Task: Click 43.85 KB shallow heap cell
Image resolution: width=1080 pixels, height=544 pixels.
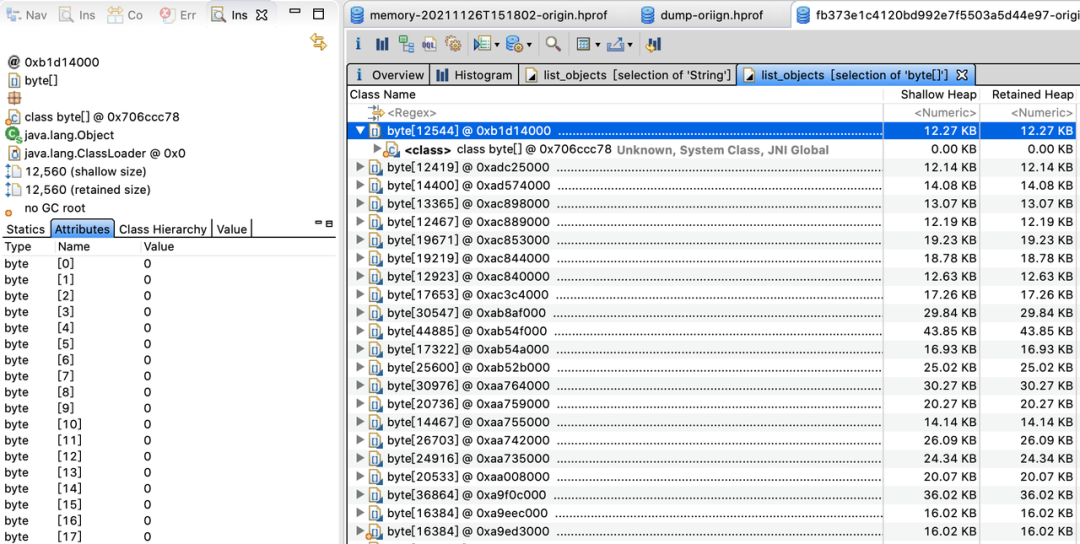Action: pos(951,331)
